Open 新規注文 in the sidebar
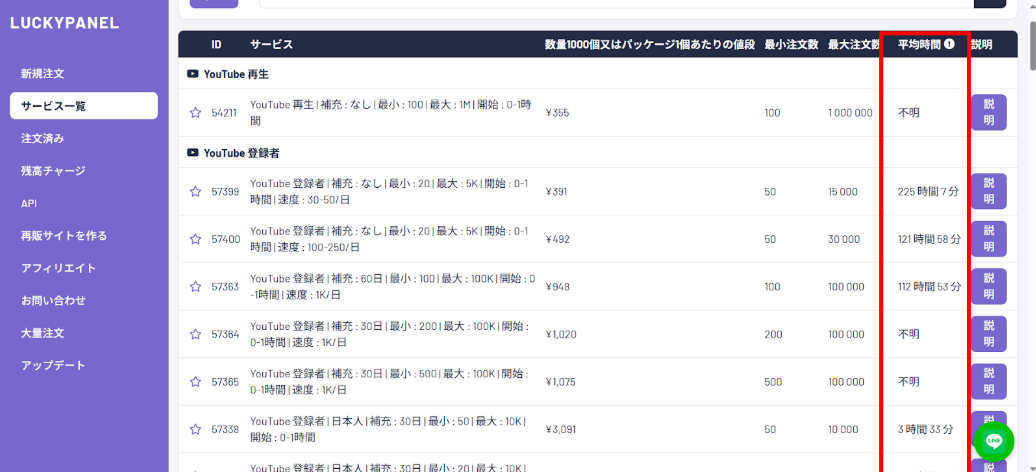 [84, 73]
